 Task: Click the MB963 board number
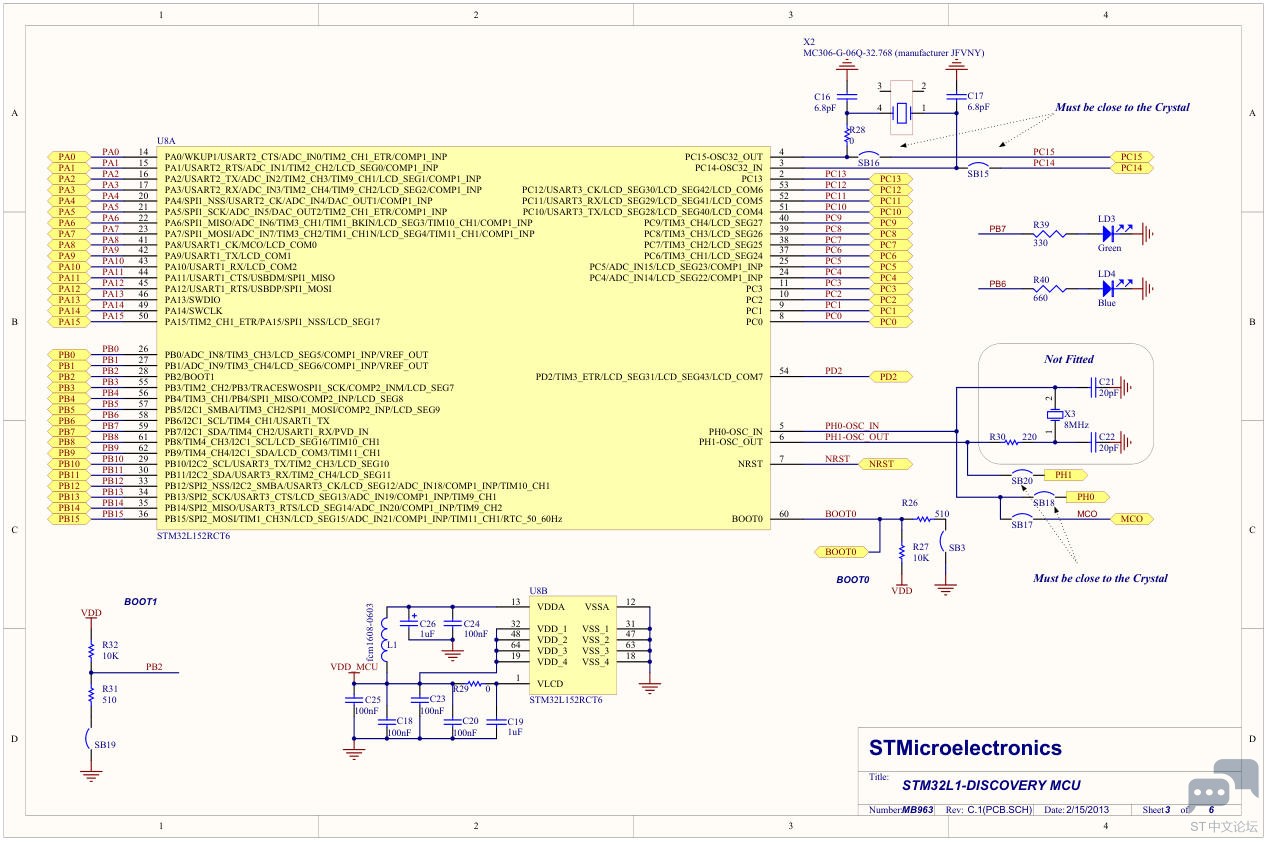click(x=917, y=810)
